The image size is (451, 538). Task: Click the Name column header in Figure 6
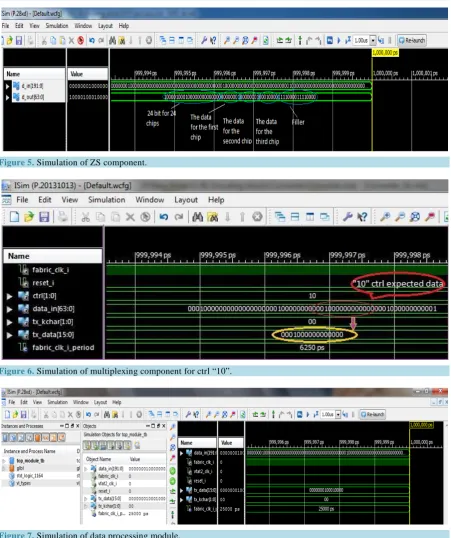pyautogui.click(x=53, y=256)
